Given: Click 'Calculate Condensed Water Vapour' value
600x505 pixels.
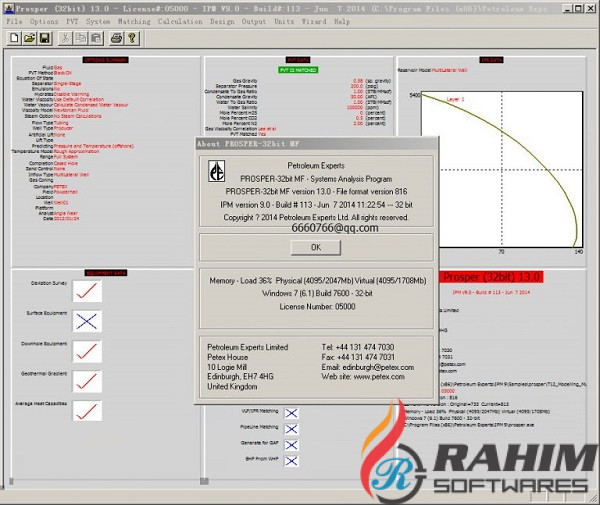Looking at the screenshot, I should coord(91,105).
